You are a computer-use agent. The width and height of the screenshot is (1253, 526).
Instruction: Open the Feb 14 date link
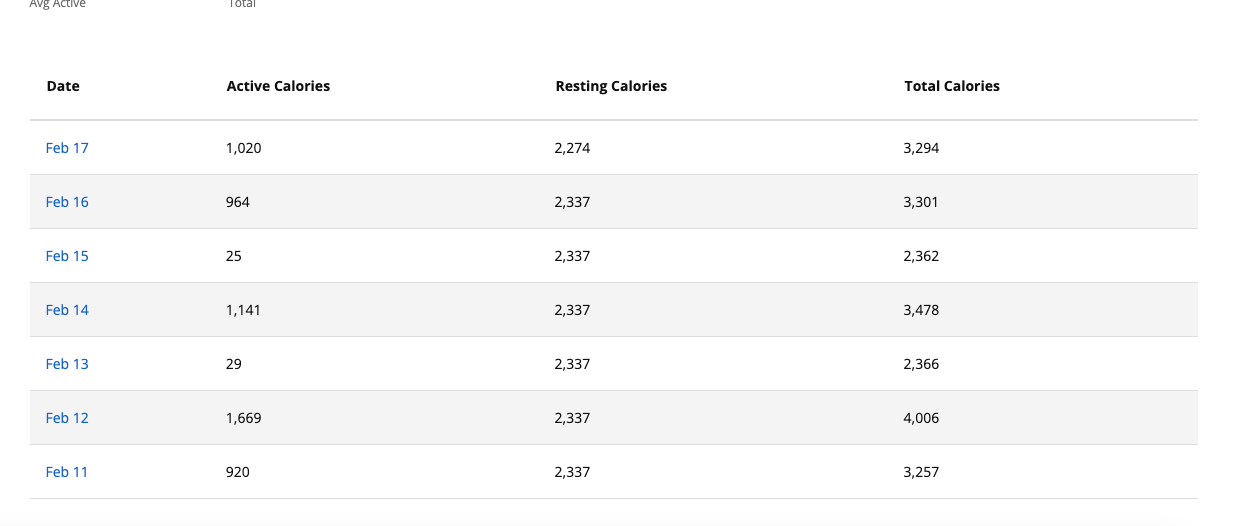(x=67, y=310)
